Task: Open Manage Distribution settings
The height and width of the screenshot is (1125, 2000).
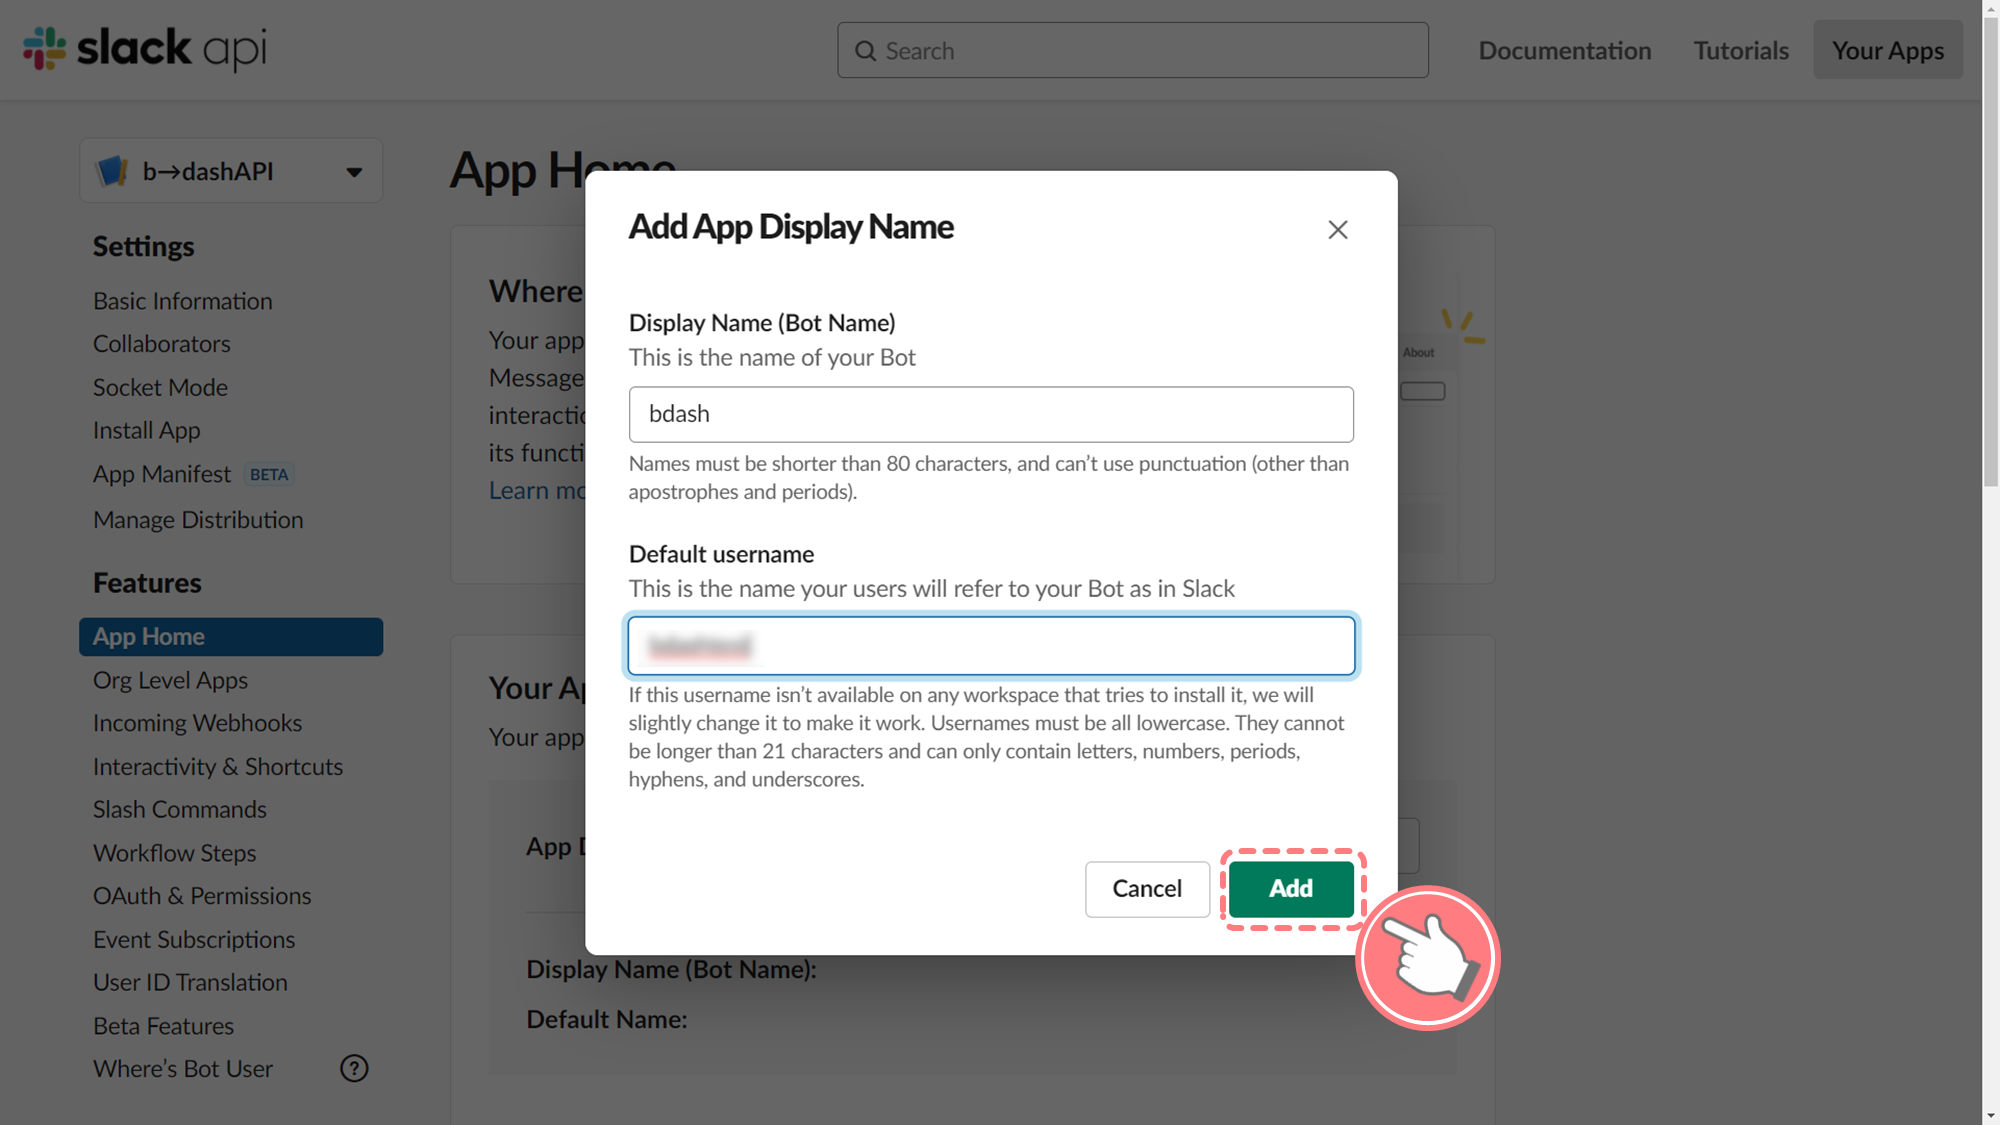Action: [197, 520]
